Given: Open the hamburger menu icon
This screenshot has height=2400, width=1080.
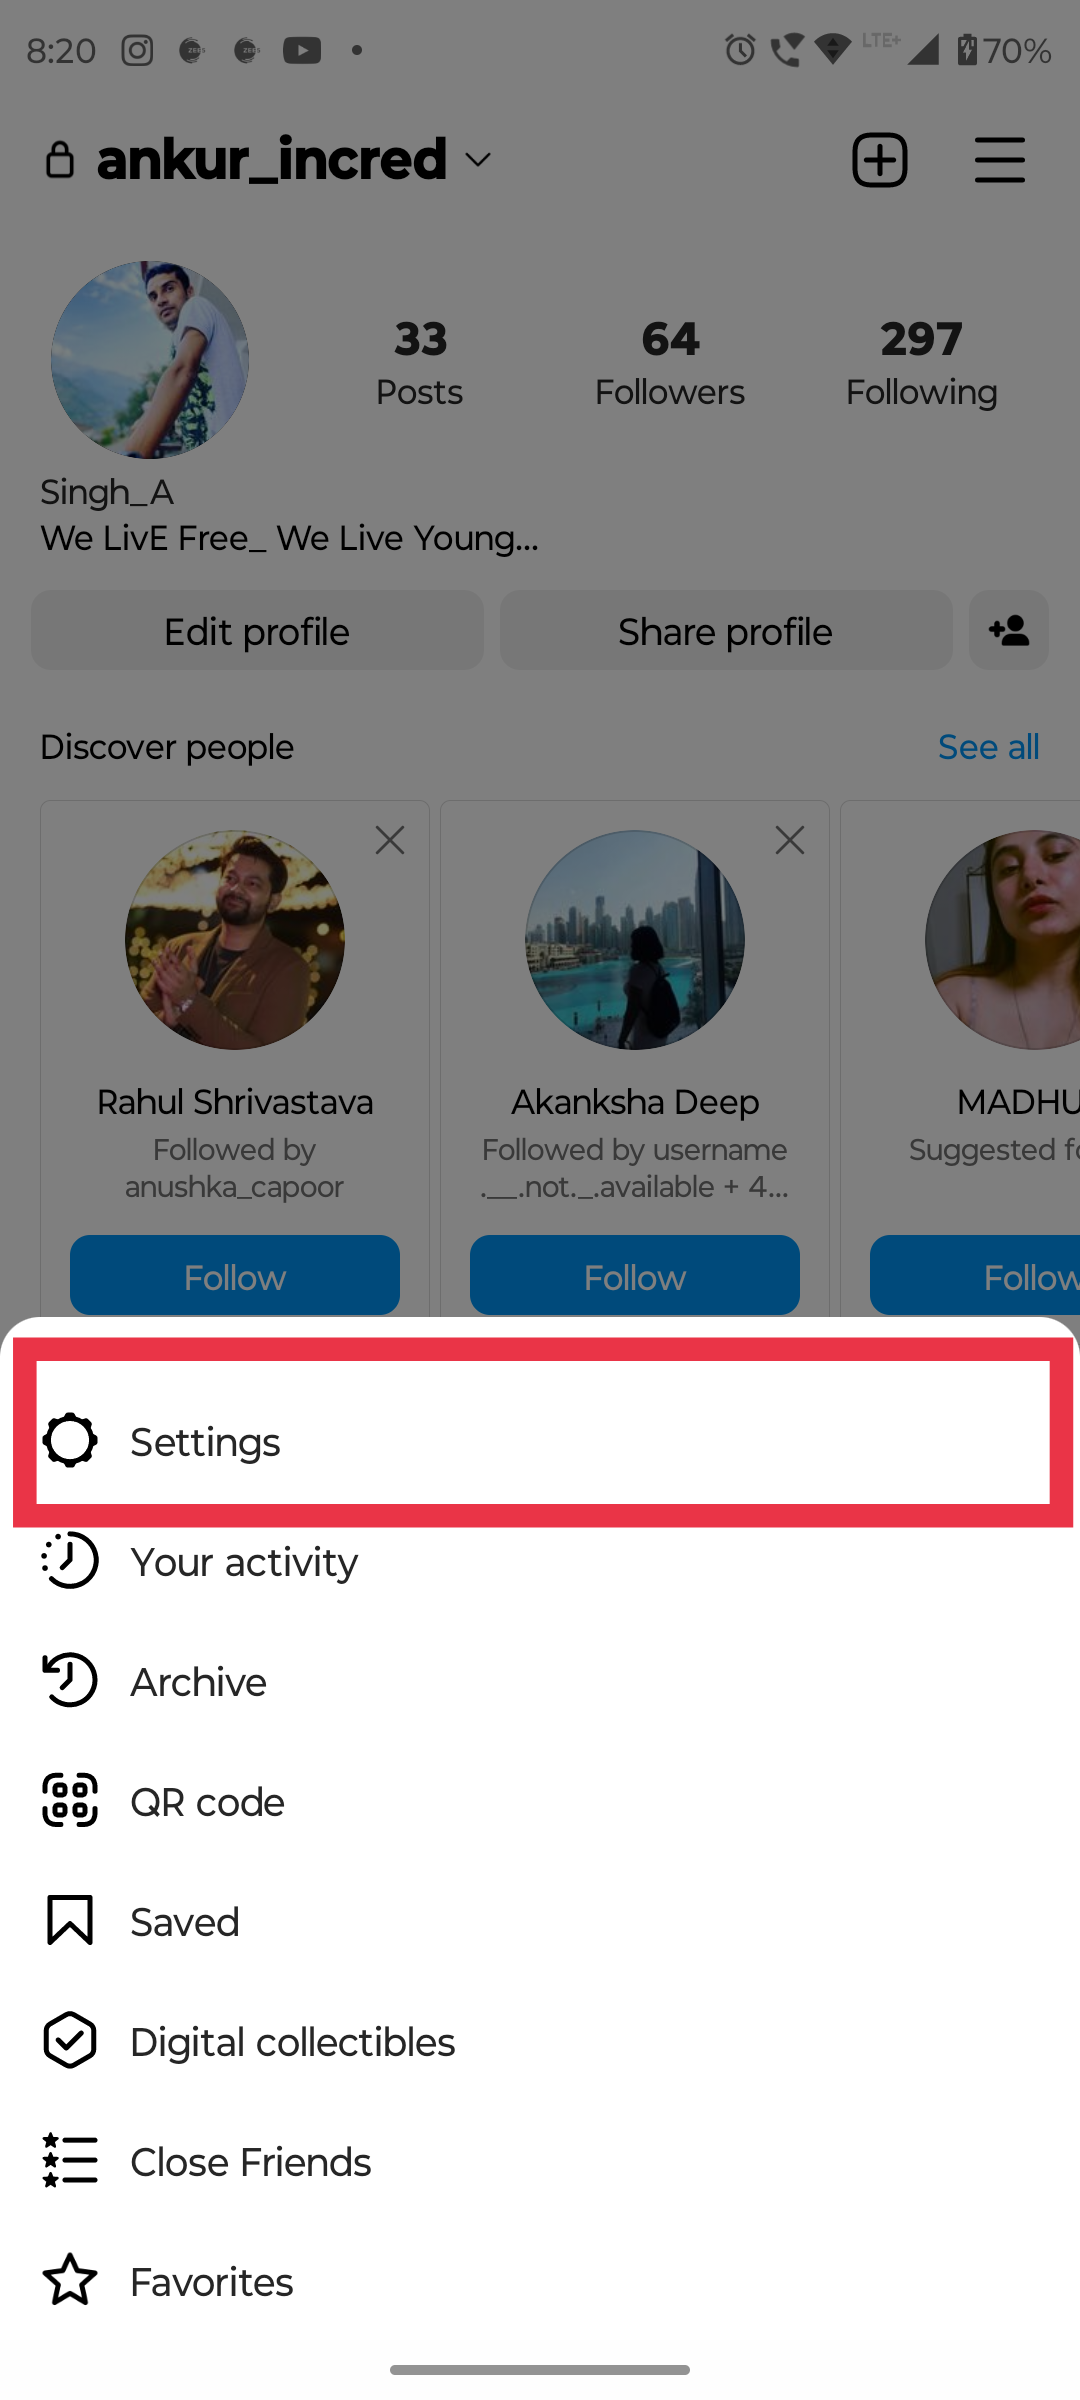Looking at the screenshot, I should [x=1000, y=160].
